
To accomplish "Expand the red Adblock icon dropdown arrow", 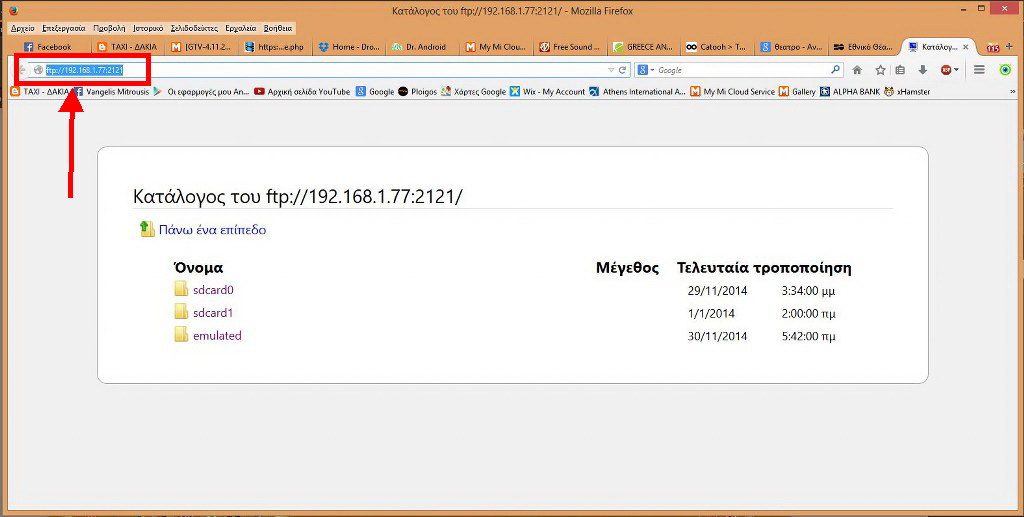I will point(956,70).
